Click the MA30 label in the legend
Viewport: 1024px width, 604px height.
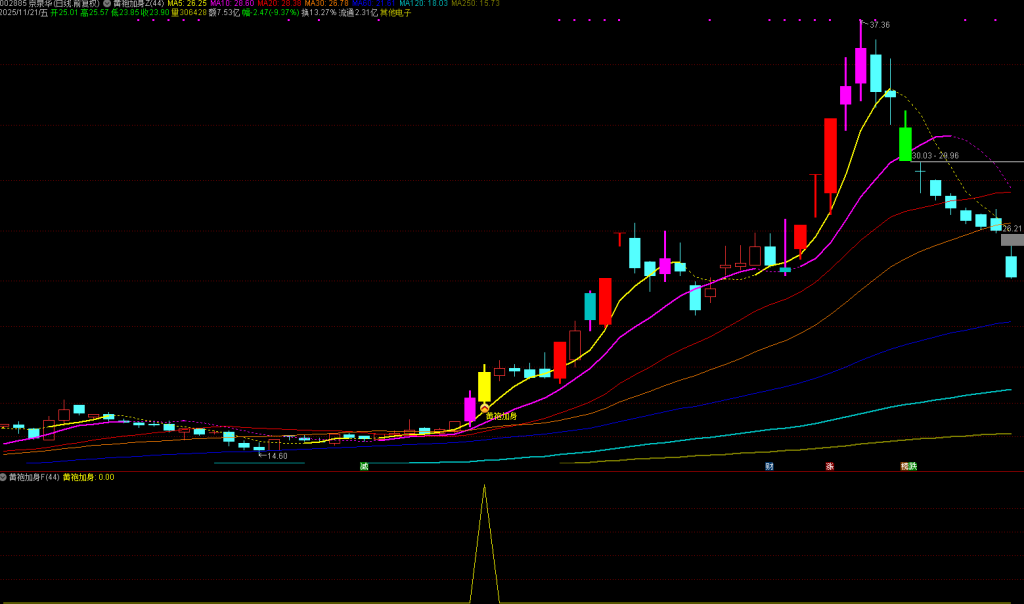[325, 4]
